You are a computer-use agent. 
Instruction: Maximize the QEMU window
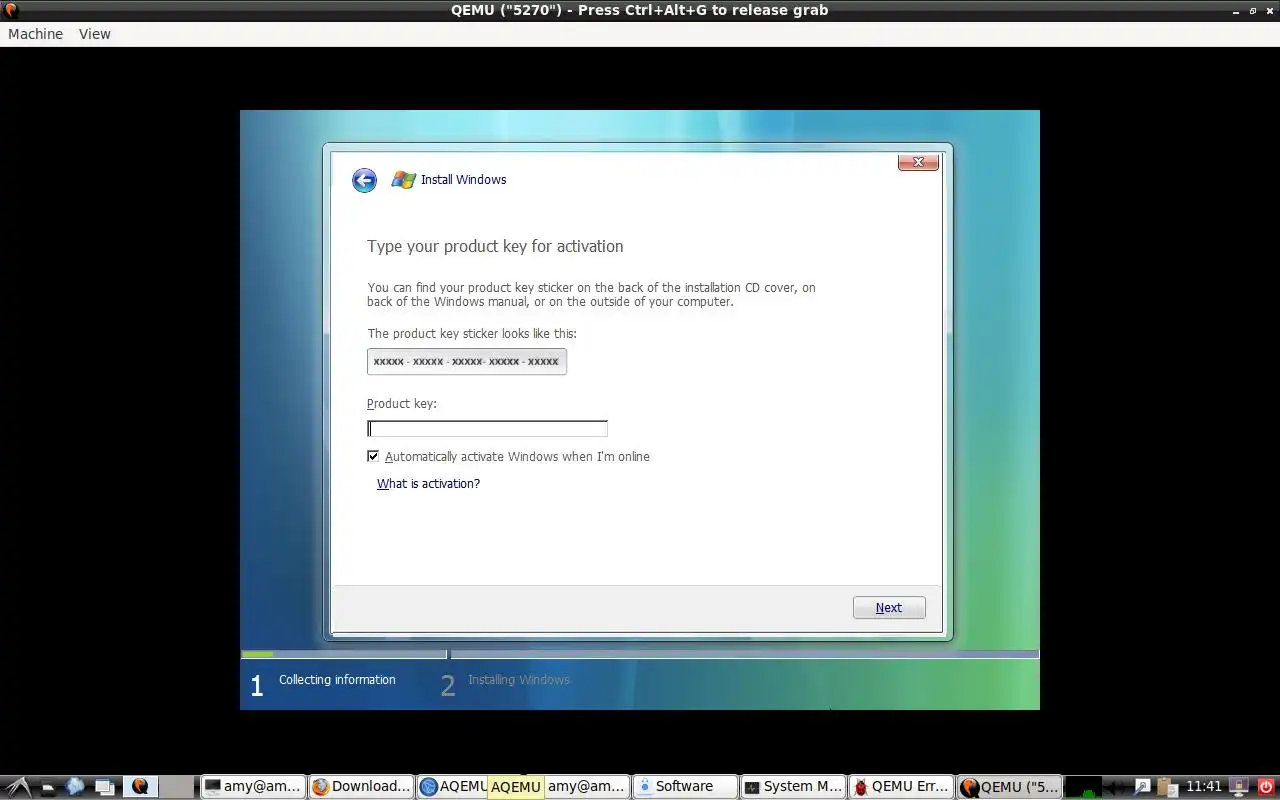tap(1252, 10)
